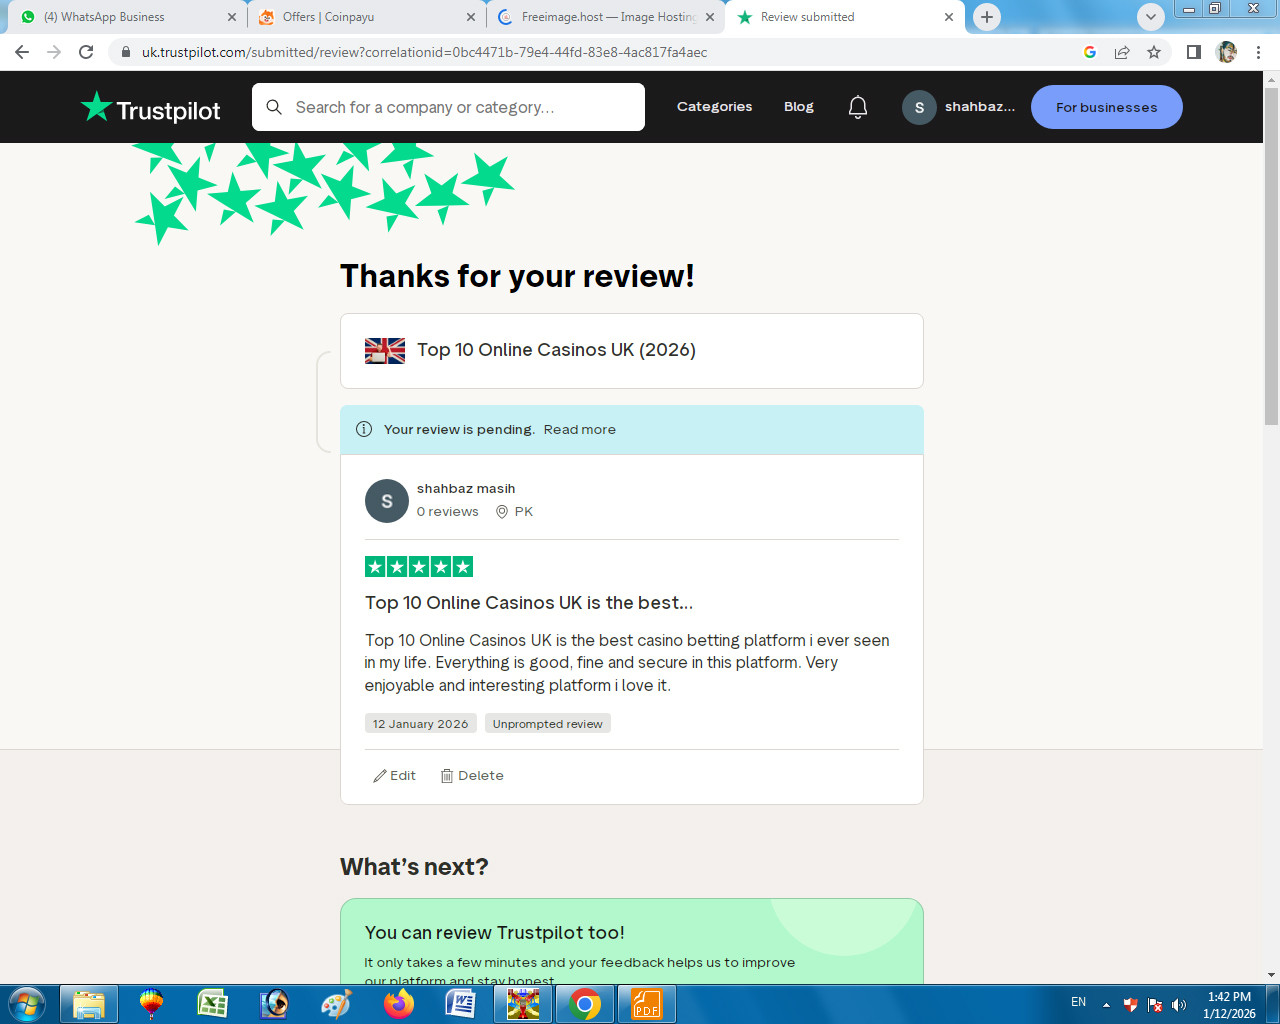Delete the submitted review
The width and height of the screenshot is (1280, 1024).
[472, 776]
